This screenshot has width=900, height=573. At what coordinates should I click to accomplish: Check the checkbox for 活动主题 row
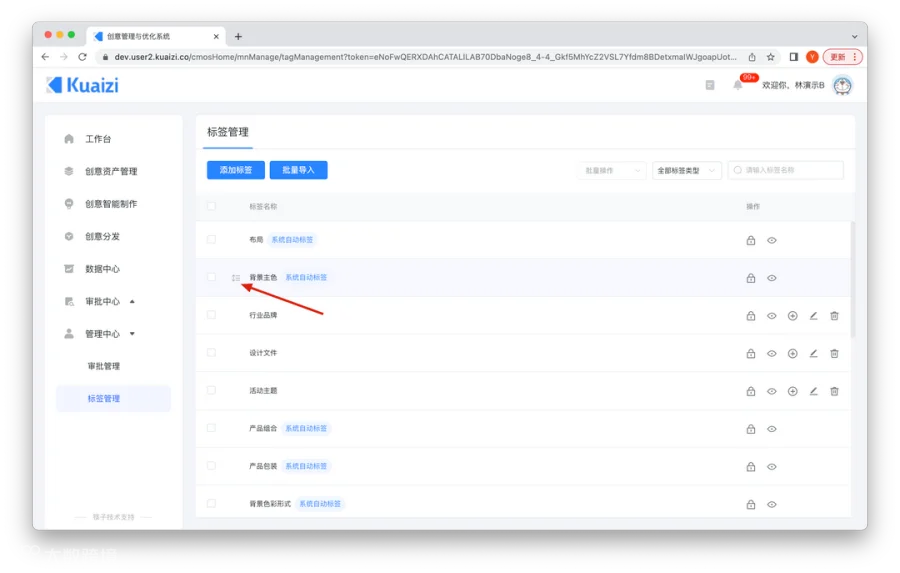[211, 390]
